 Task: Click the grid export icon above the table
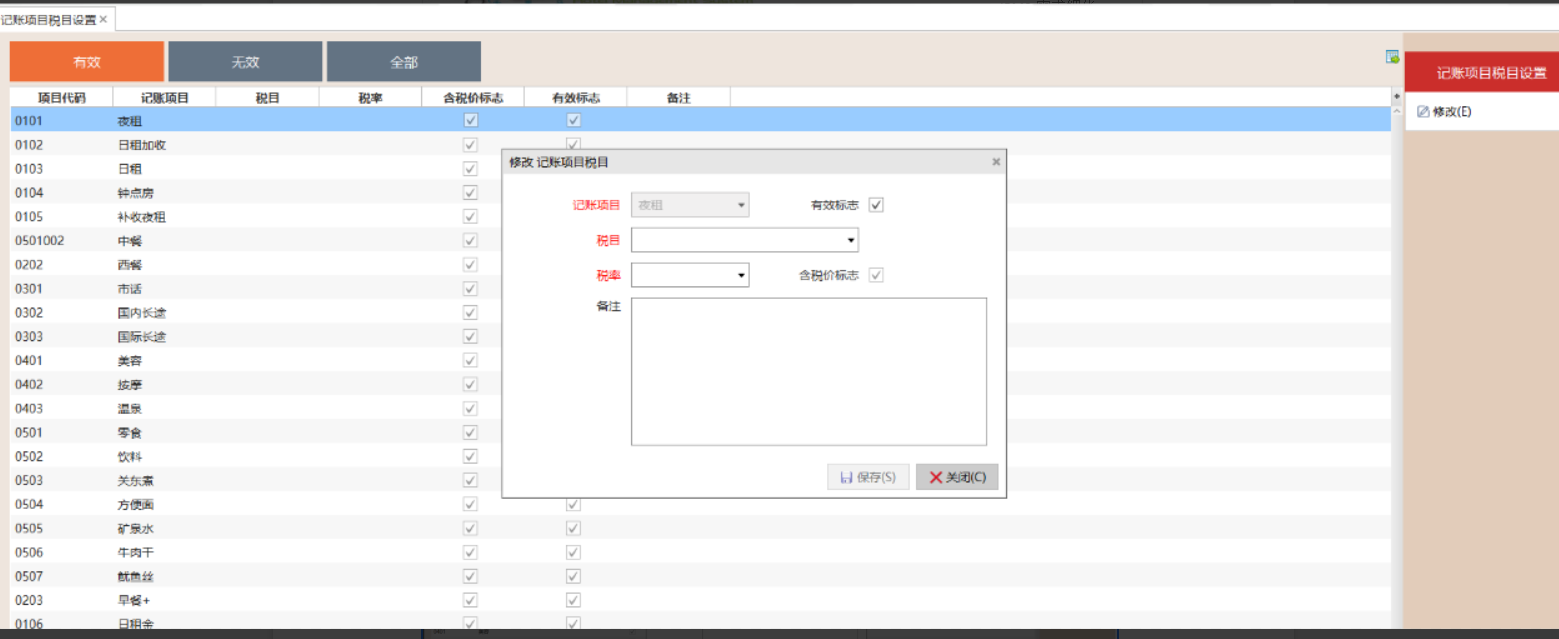(1392, 57)
